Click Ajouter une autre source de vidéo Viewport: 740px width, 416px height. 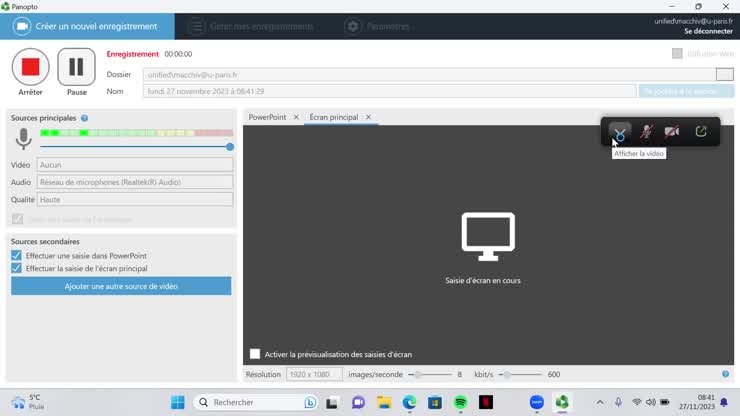tap(121, 286)
